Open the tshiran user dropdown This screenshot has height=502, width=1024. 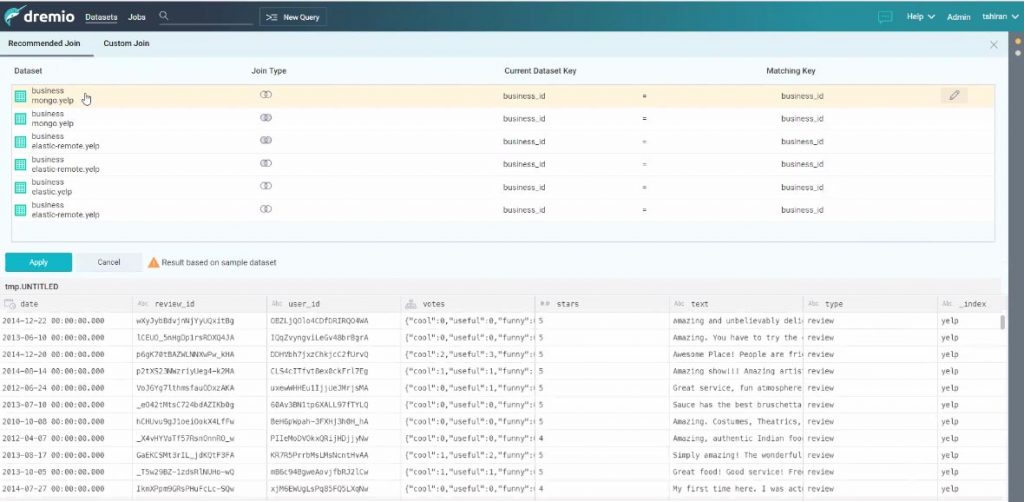click(1000, 17)
